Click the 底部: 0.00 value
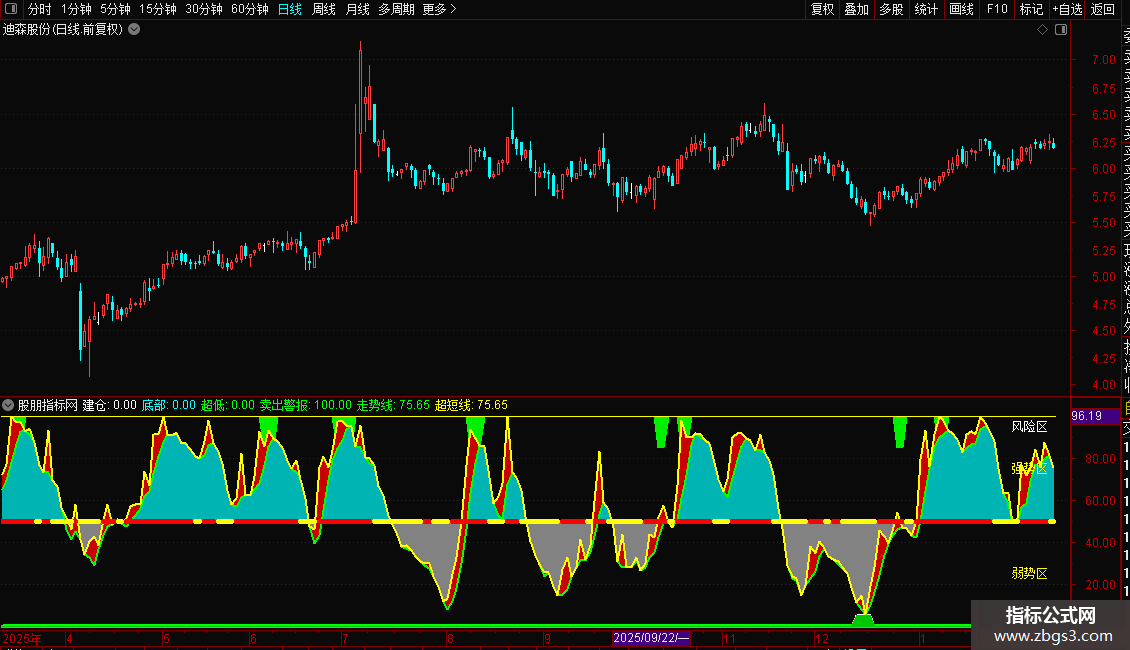1130x650 pixels. click(x=169, y=405)
